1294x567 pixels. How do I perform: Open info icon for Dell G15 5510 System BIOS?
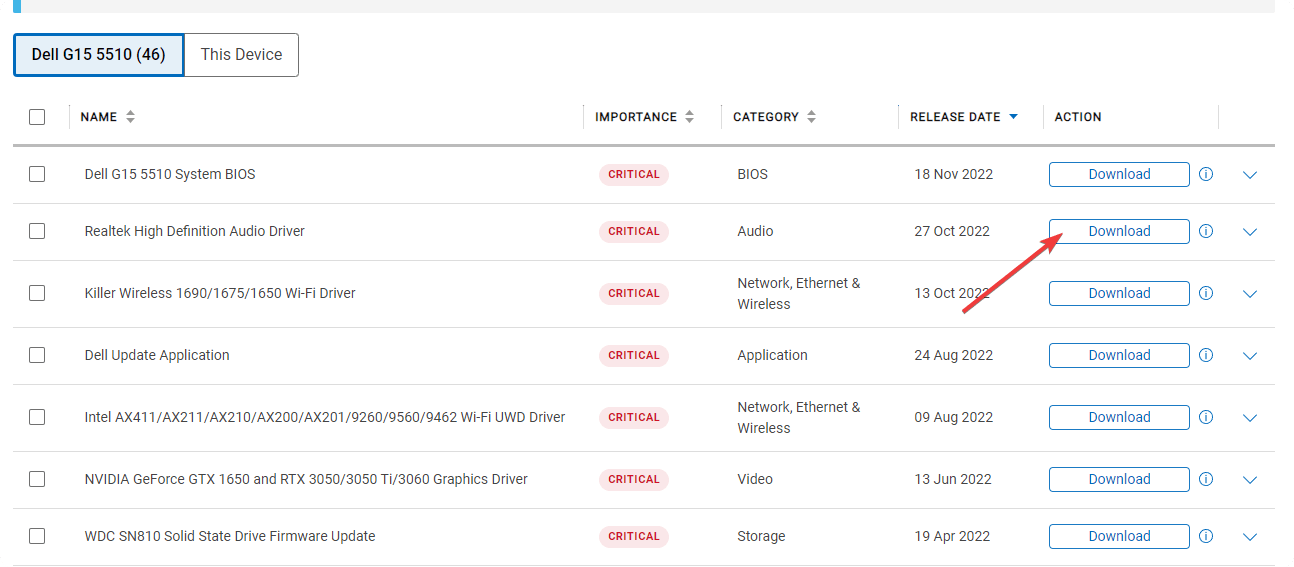[x=1205, y=174]
